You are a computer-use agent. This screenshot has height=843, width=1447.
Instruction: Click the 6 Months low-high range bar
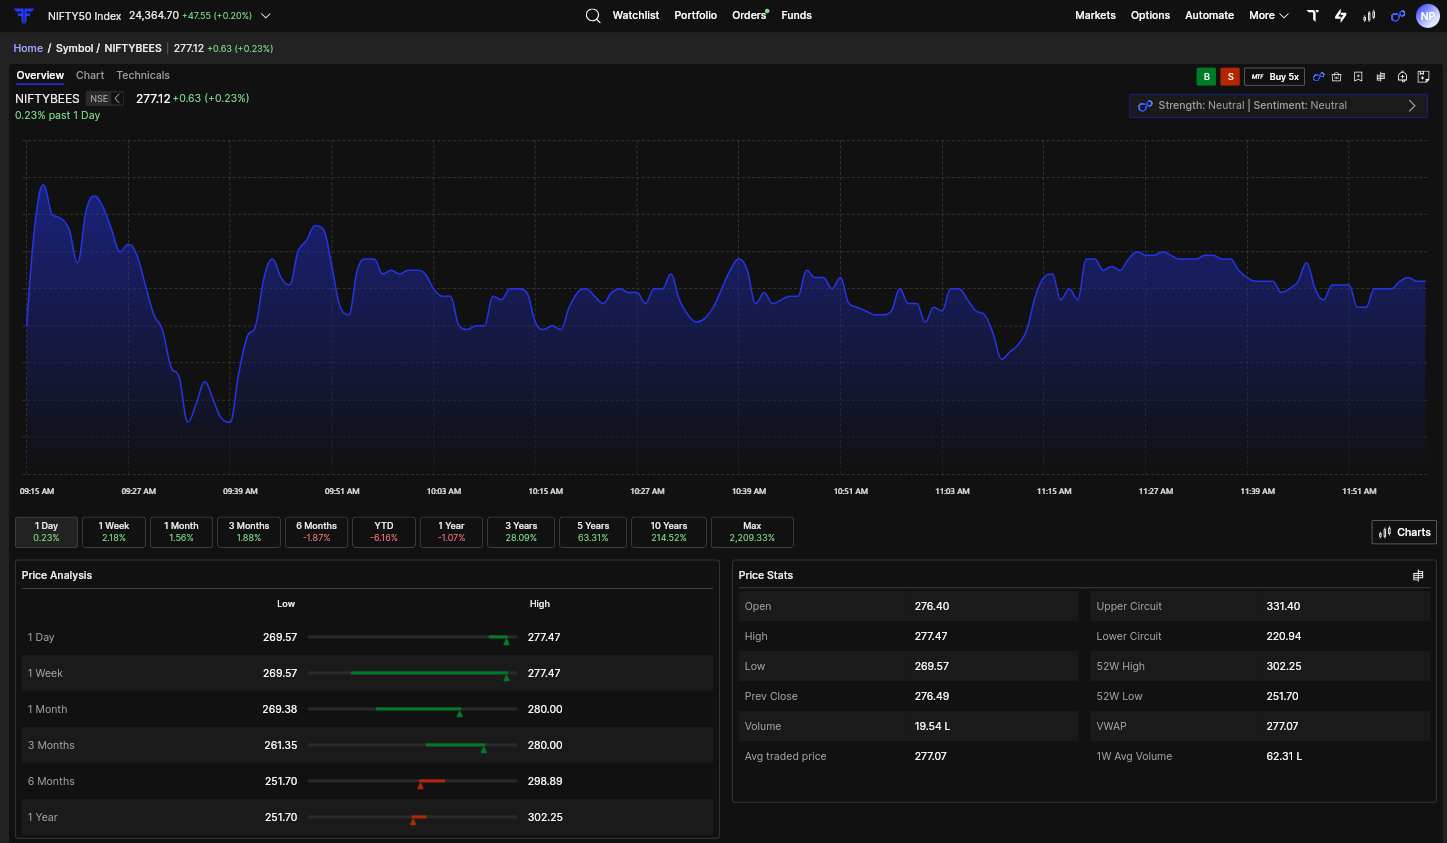pos(412,781)
